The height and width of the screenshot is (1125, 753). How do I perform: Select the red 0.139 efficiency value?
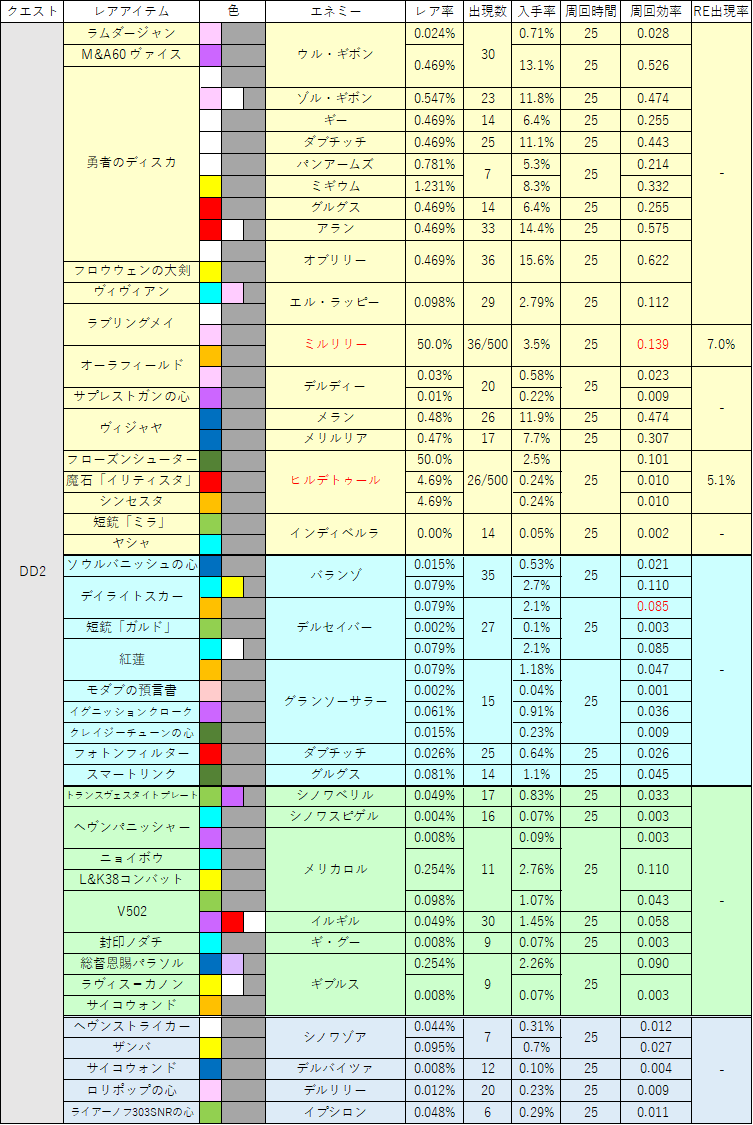(x=653, y=345)
